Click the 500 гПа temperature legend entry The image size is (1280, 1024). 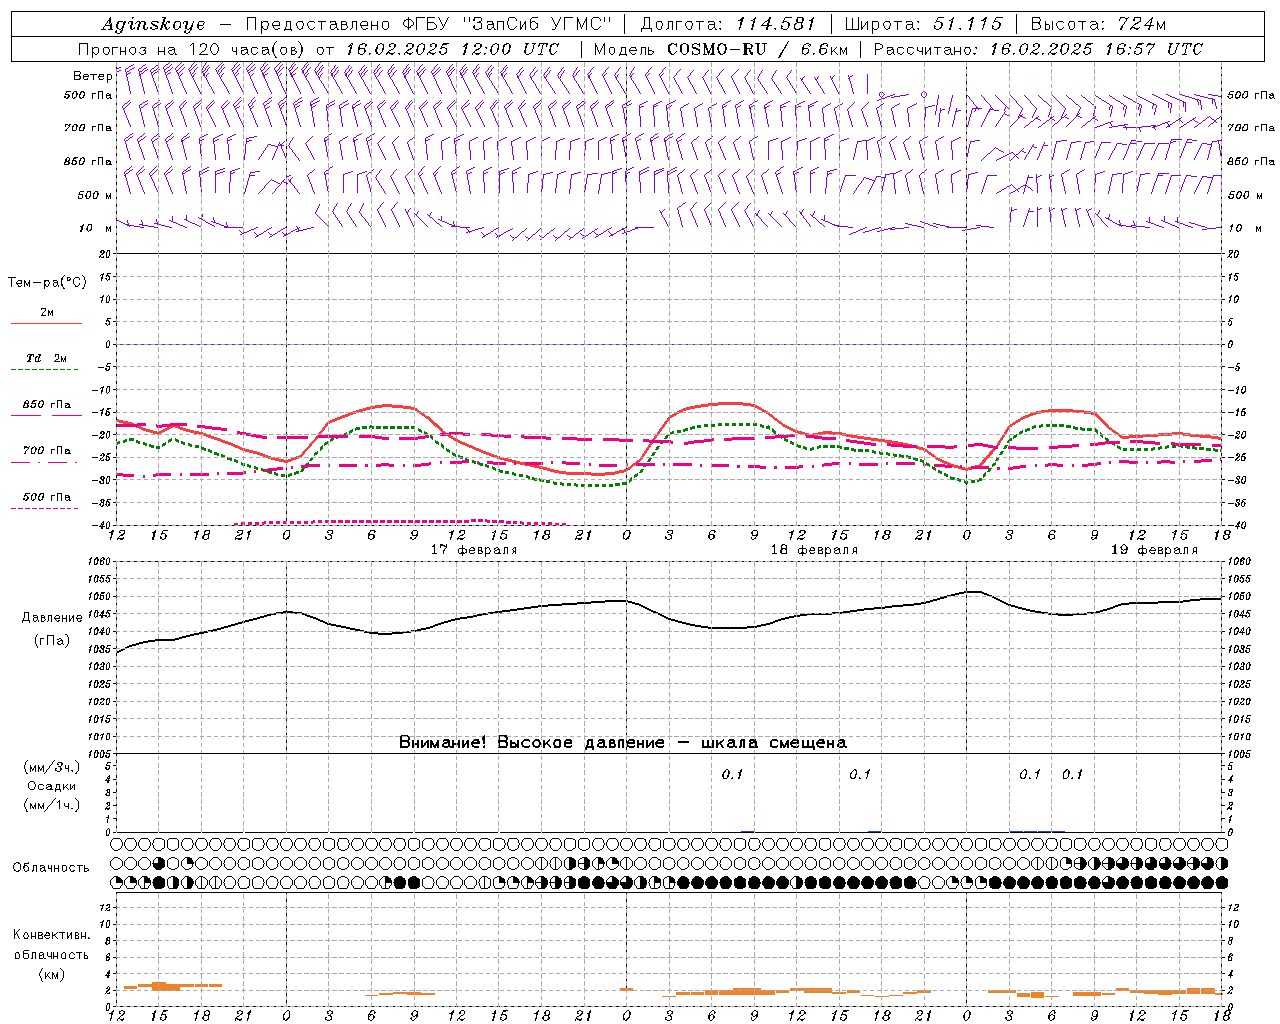(x=47, y=497)
